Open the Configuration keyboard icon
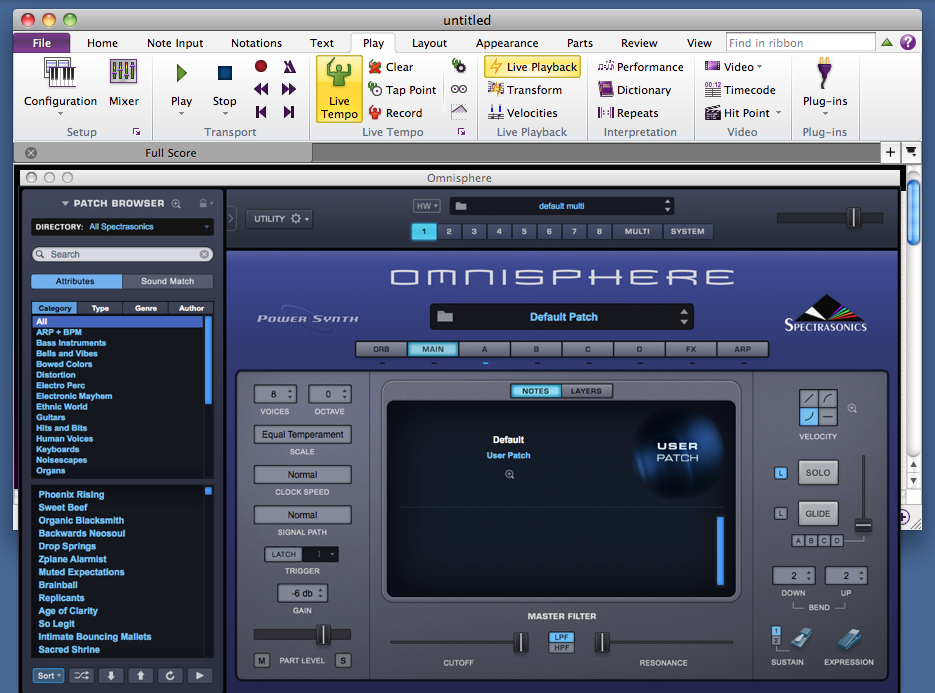Image resolution: width=935 pixels, height=693 pixels. click(60, 72)
